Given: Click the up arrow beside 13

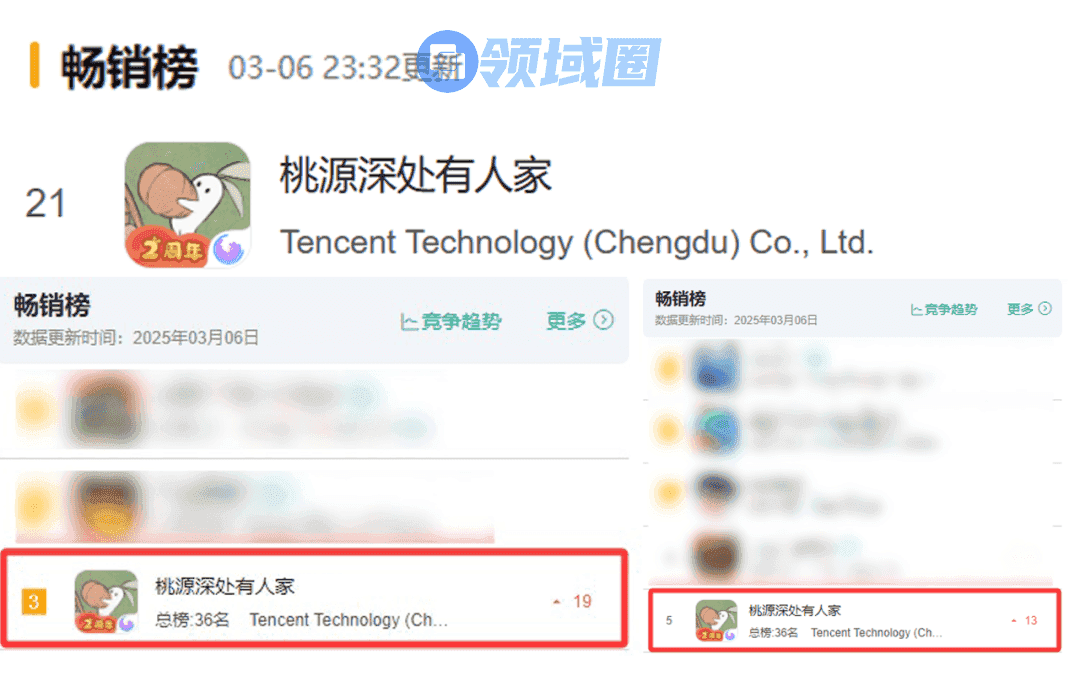Looking at the screenshot, I should point(1014,621).
